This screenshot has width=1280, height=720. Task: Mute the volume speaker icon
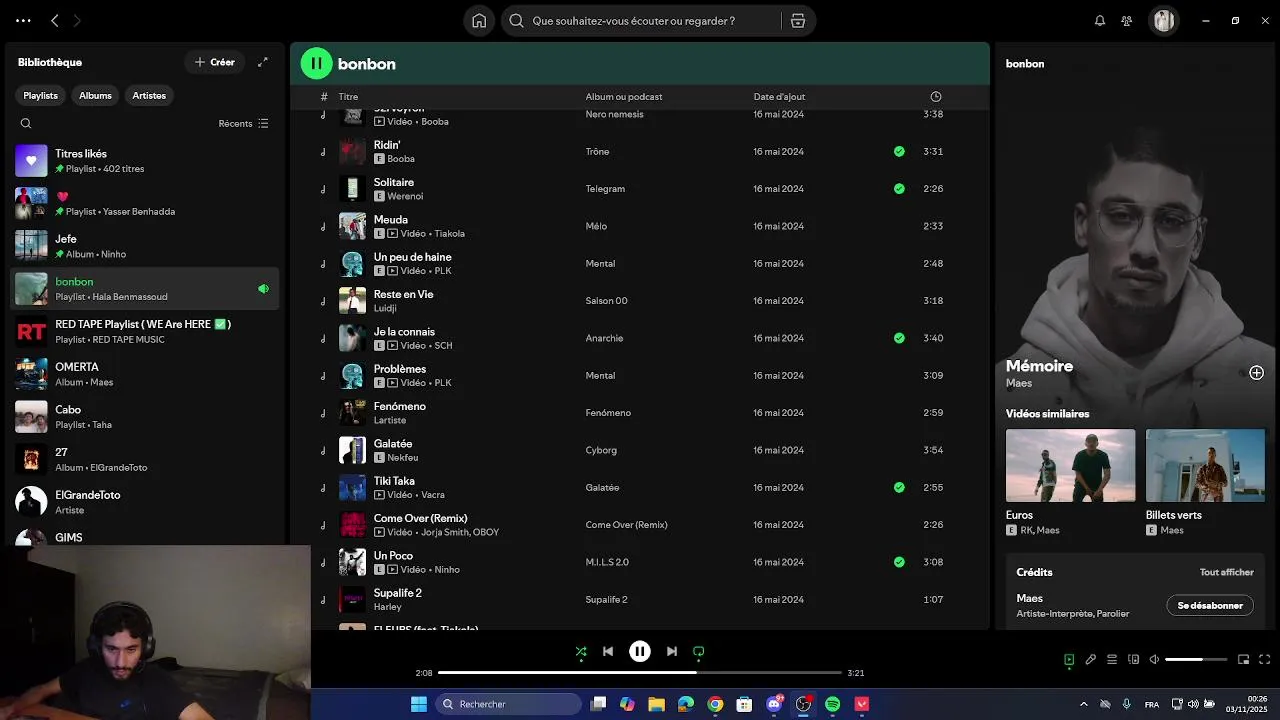click(x=1154, y=660)
